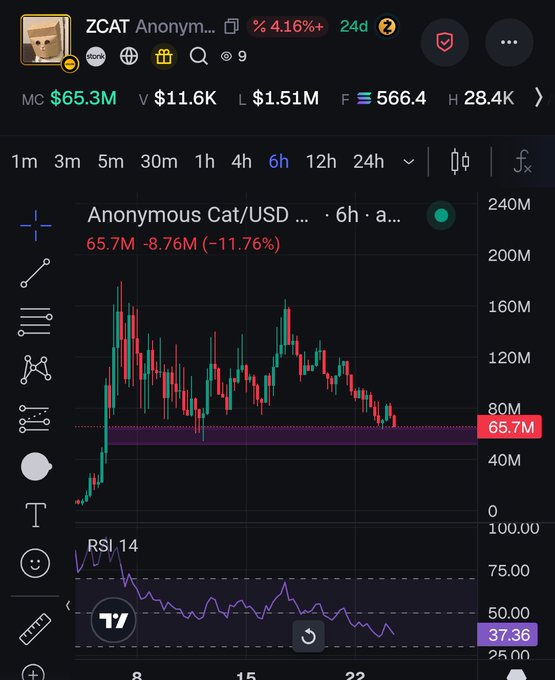
Task: Tap the yellow gift rewards icon
Action: [164, 56]
